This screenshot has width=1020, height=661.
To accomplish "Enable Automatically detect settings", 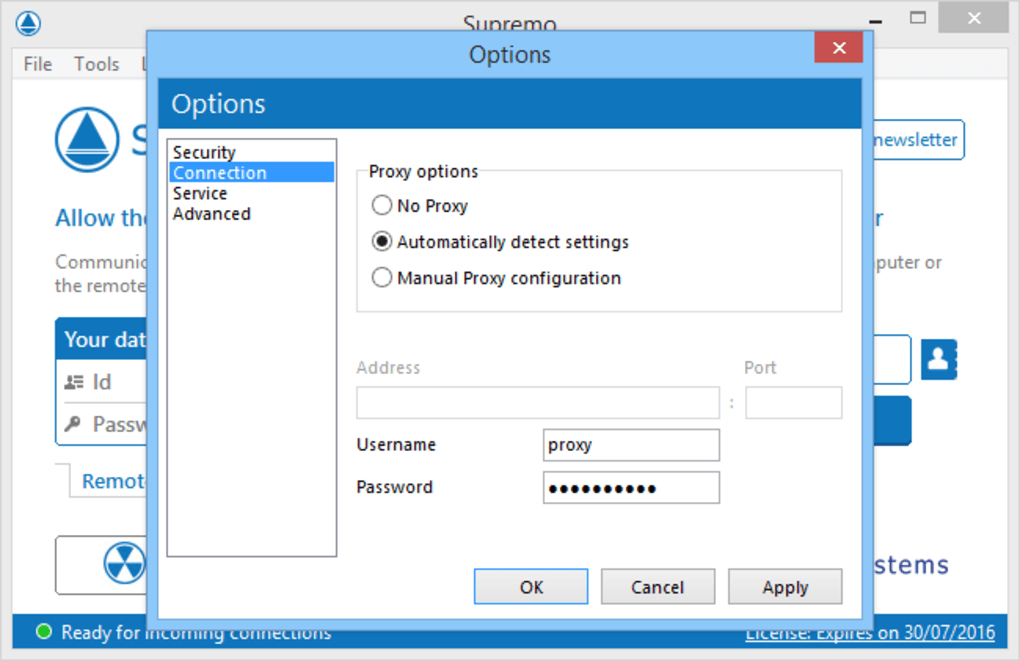I will tap(381, 241).
